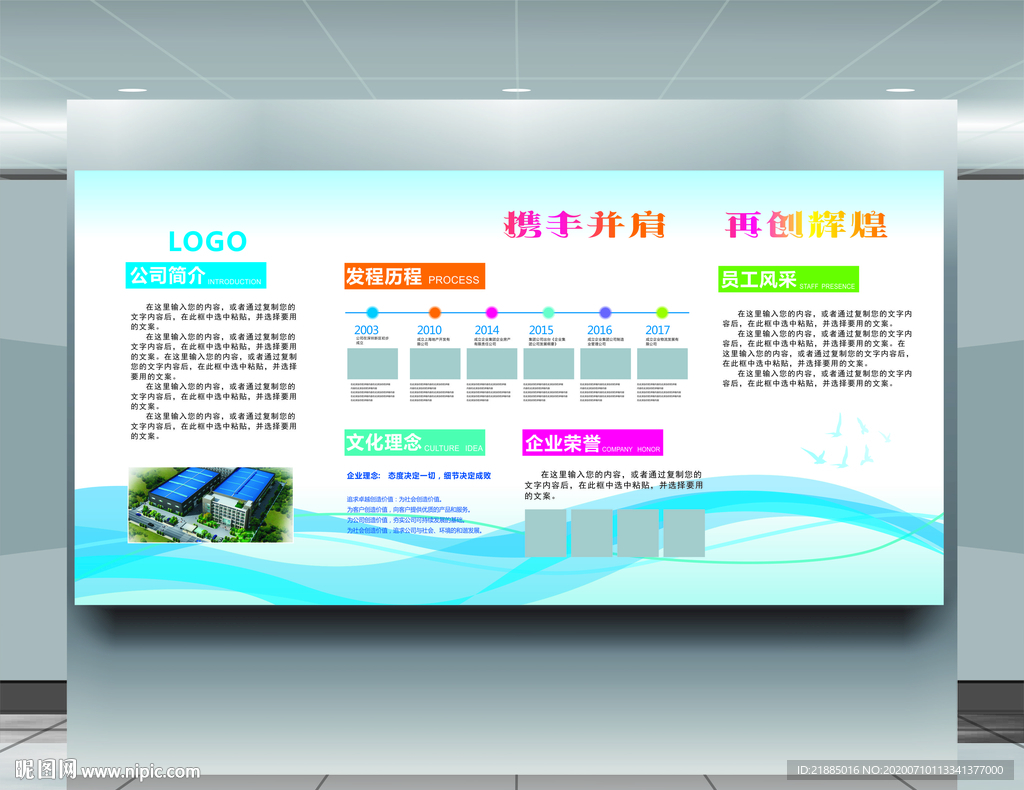Image resolution: width=1024 pixels, height=790 pixels.
Task: Select the magenta 企业荣誉 heading banner
Action: click(593, 443)
